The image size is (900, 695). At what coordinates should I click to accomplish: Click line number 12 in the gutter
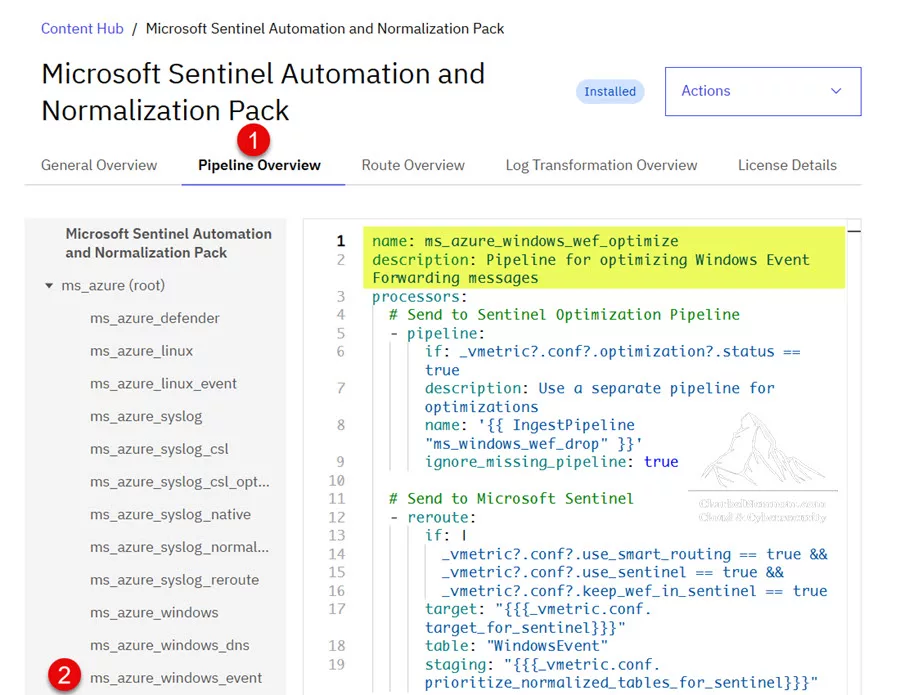coord(337,518)
